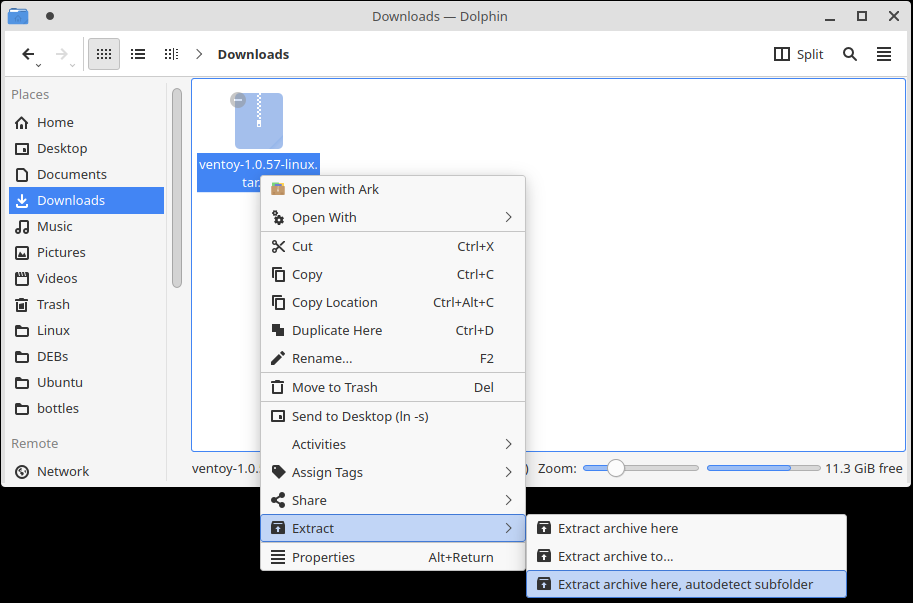Expand the Assign Tags submenu
The height and width of the screenshot is (603, 913).
click(393, 473)
